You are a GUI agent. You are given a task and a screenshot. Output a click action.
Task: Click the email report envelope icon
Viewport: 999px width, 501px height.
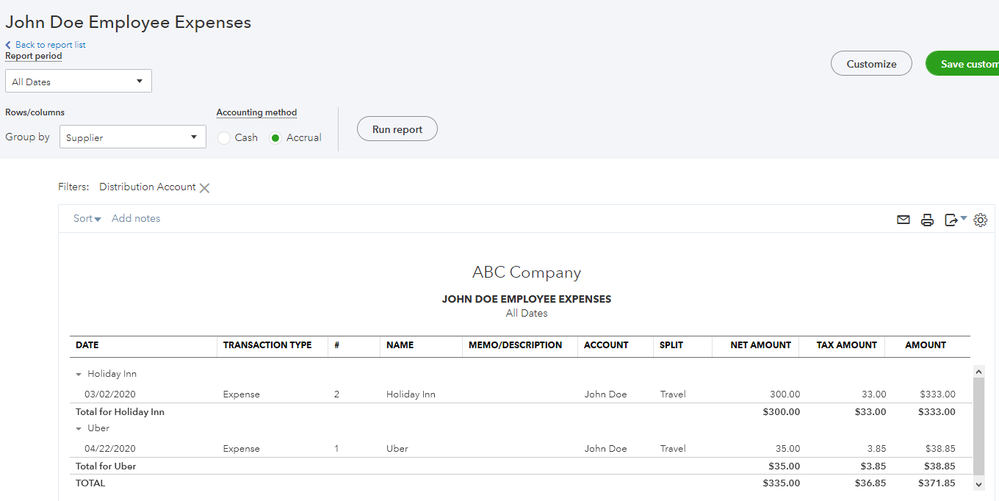[903, 220]
